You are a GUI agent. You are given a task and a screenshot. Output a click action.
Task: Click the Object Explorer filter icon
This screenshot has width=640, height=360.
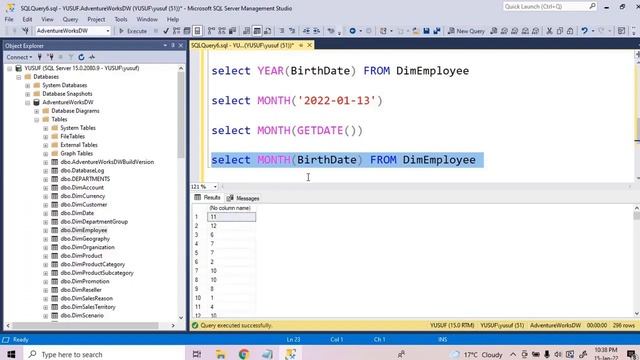[x=71, y=57]
